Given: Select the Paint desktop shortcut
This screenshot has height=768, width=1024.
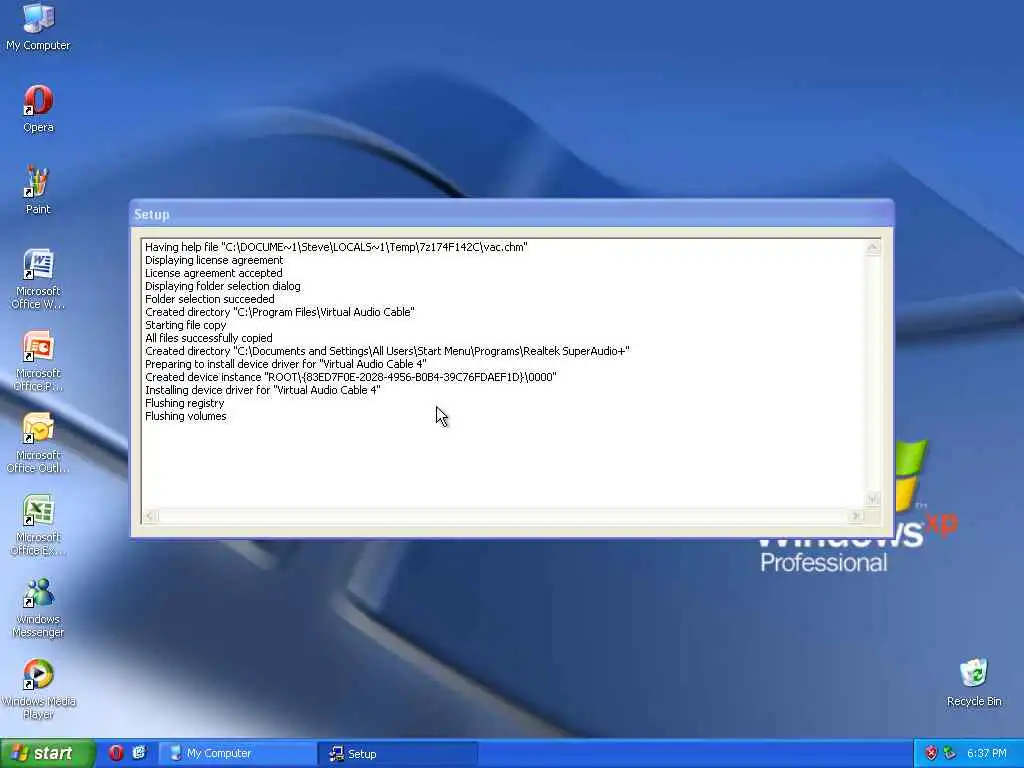Looking at the screenshot, I should click(37, 191).
